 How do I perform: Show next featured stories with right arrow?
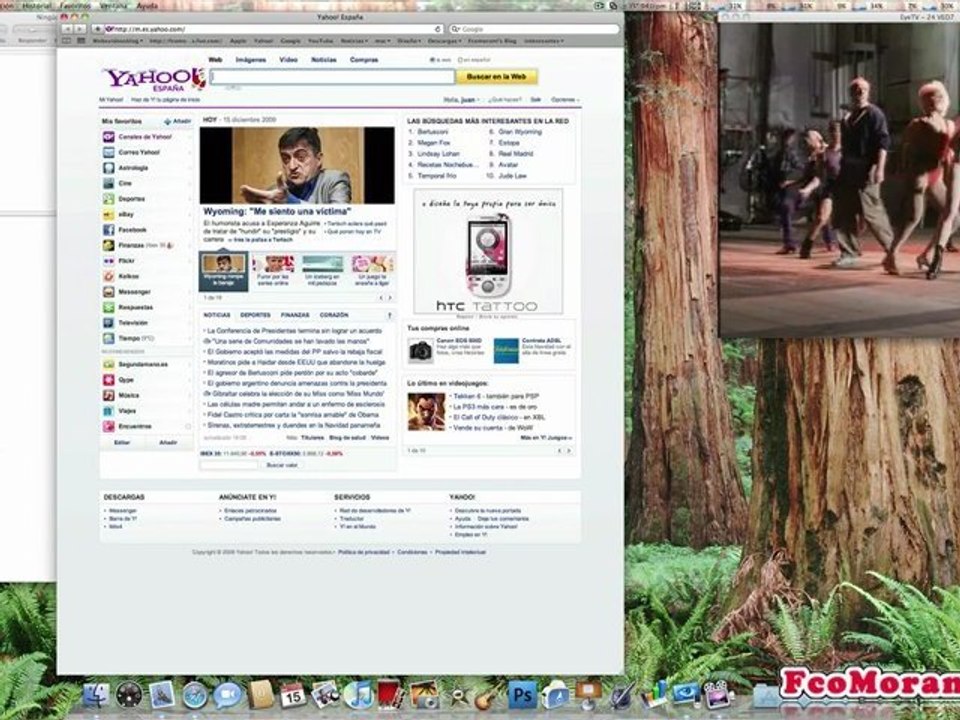tap(389, 298)
